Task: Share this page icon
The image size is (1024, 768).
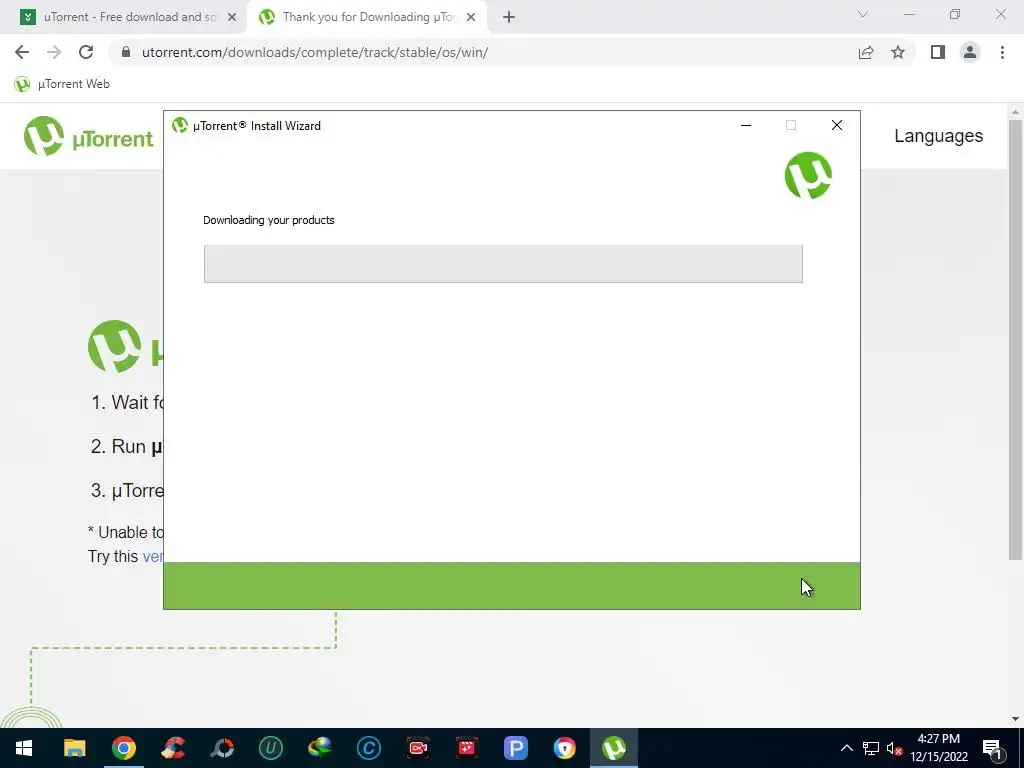Action: click(x=866, y=52)
